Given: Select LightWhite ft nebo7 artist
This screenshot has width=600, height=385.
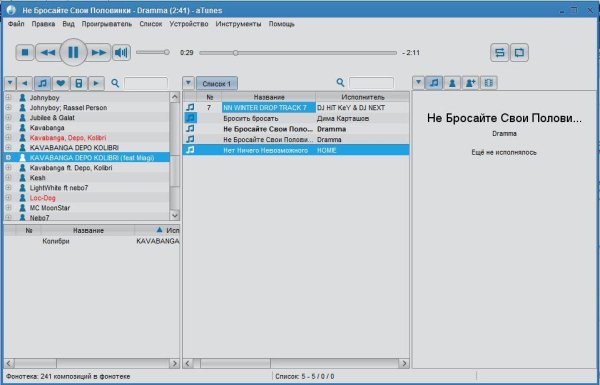Looking at the screenshot, I should (x=59, y=188).
